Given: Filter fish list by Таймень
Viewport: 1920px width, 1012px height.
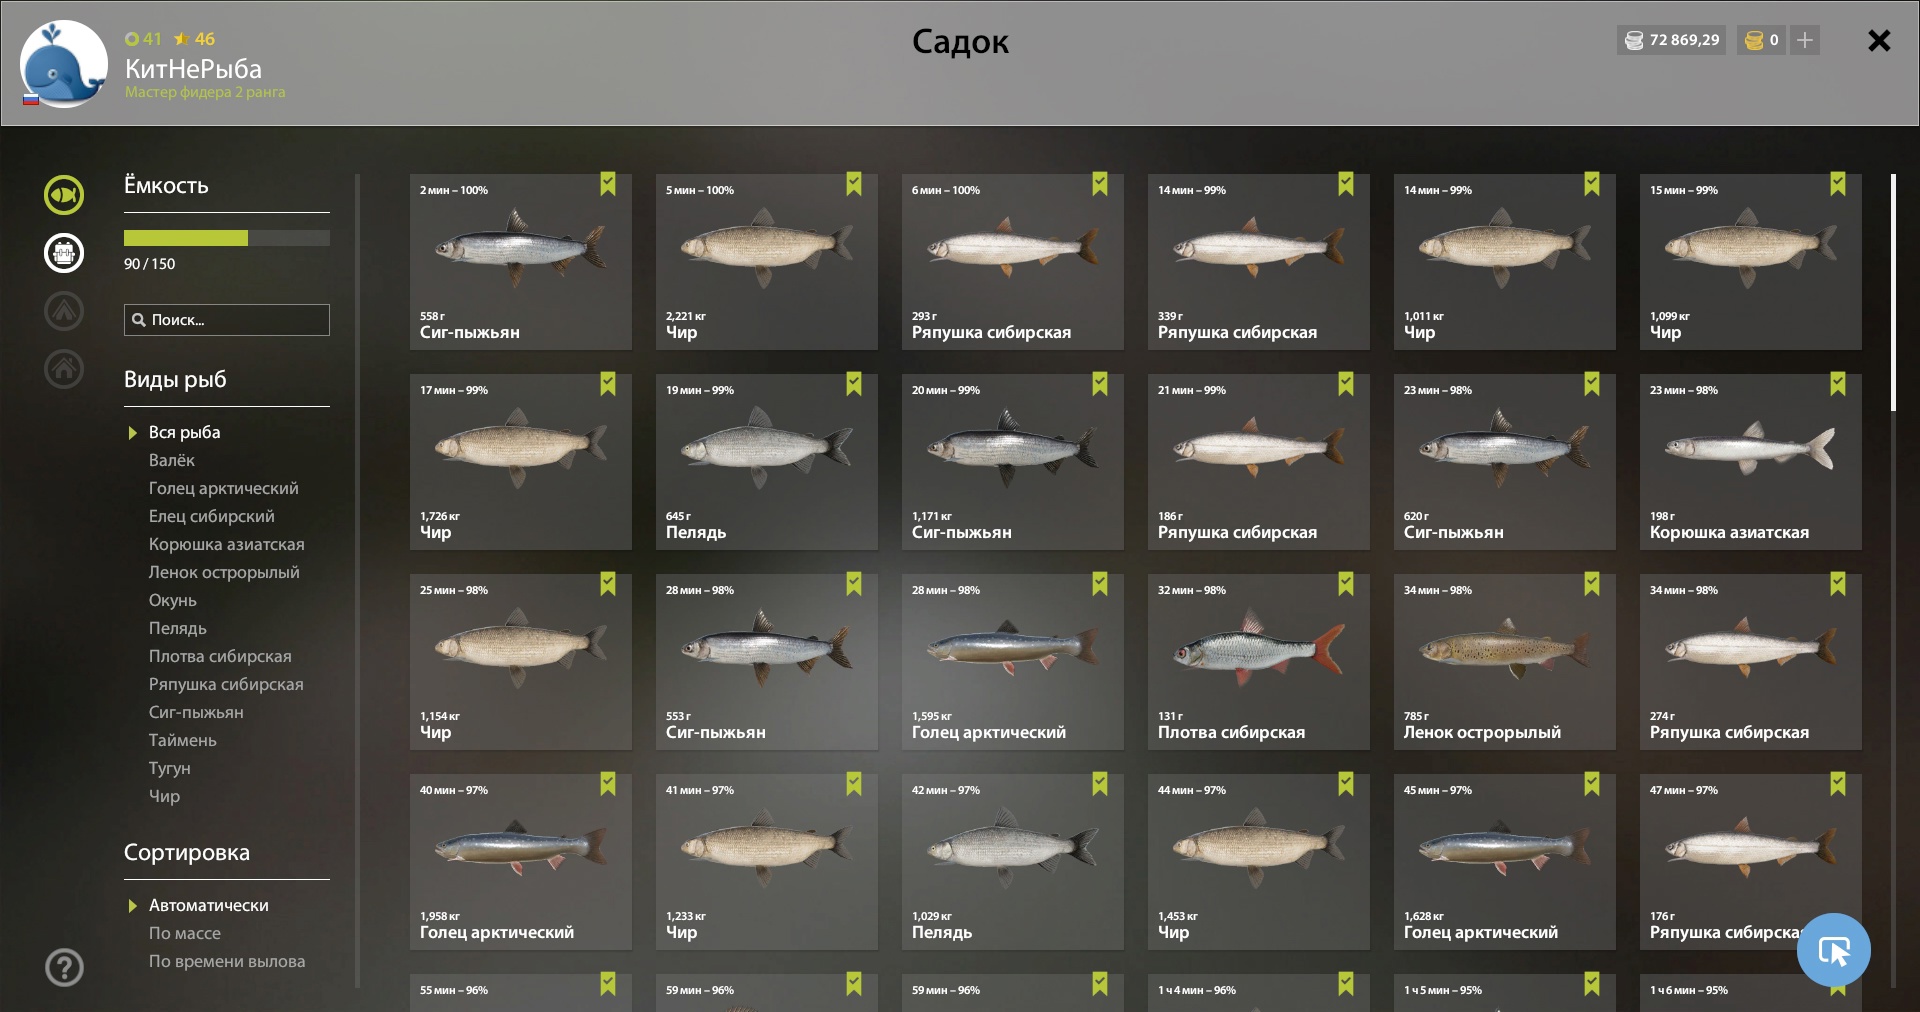Looking at the screenshot, I should (x=183, y=740).
